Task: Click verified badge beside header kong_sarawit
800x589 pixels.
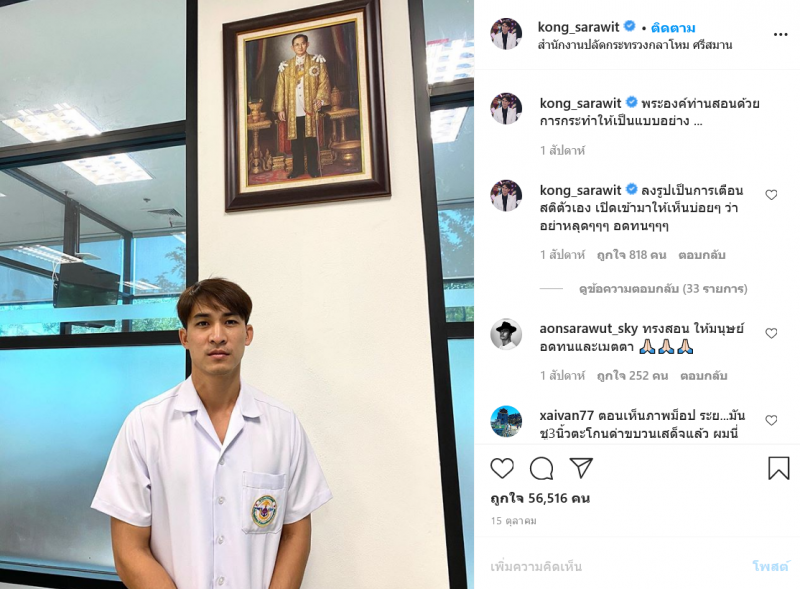Action: pyautogui.click(x=630, y=26)
